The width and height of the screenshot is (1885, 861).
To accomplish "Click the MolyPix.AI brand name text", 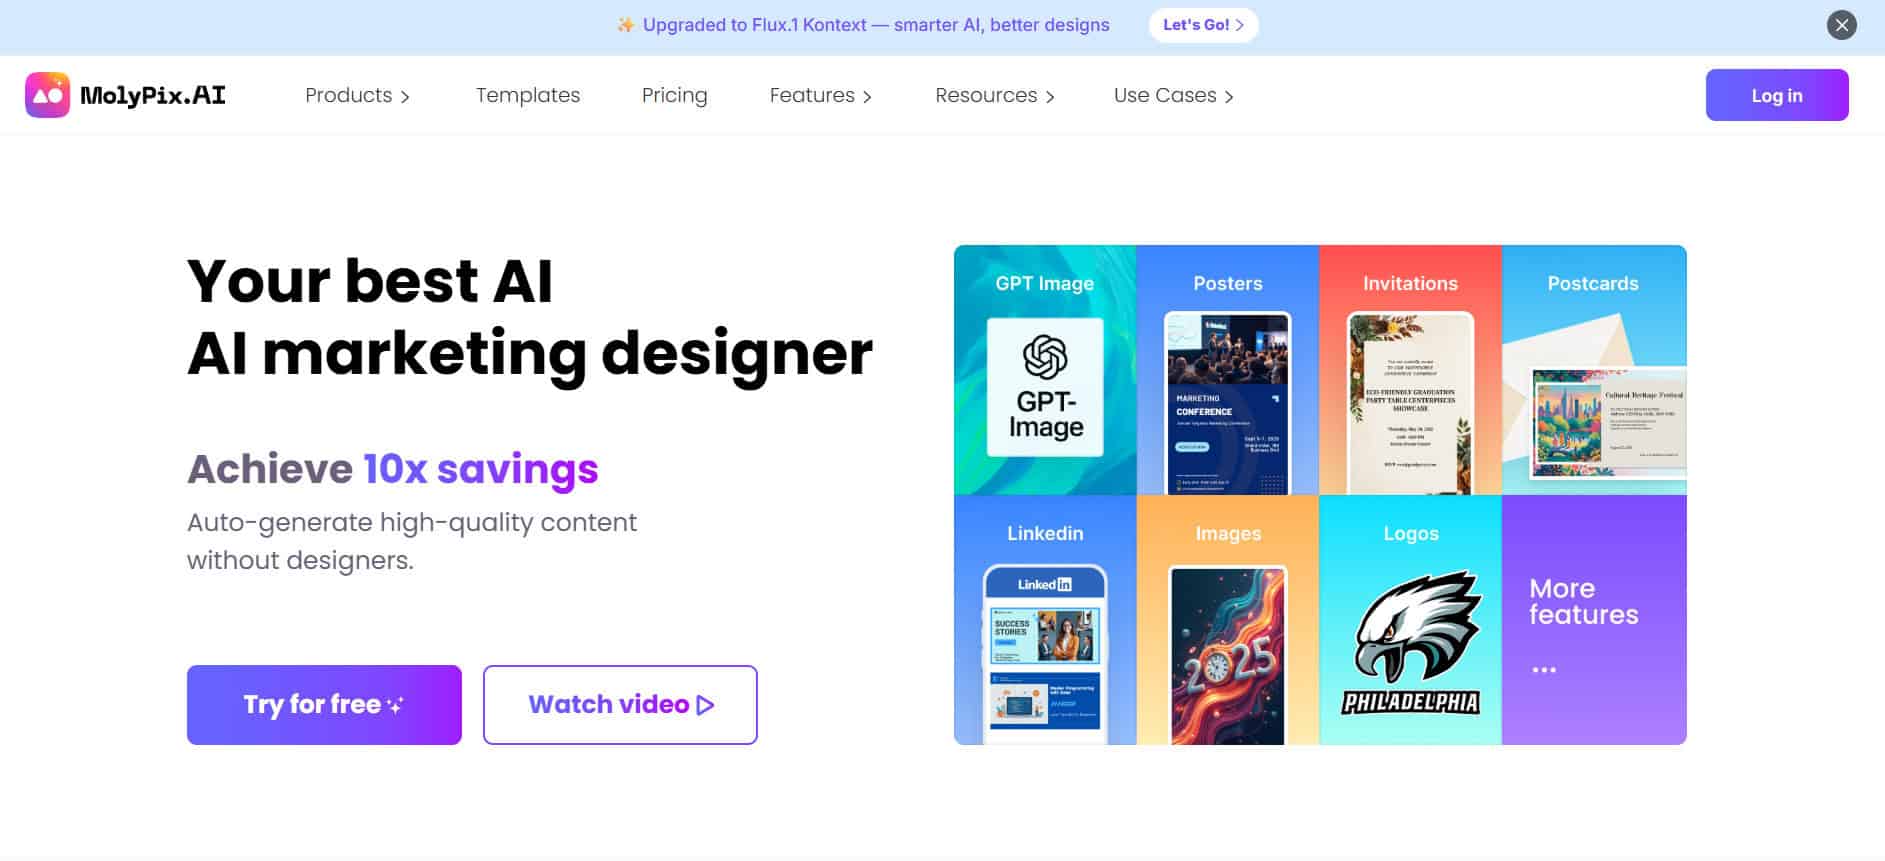I will (x=153, y=95).
